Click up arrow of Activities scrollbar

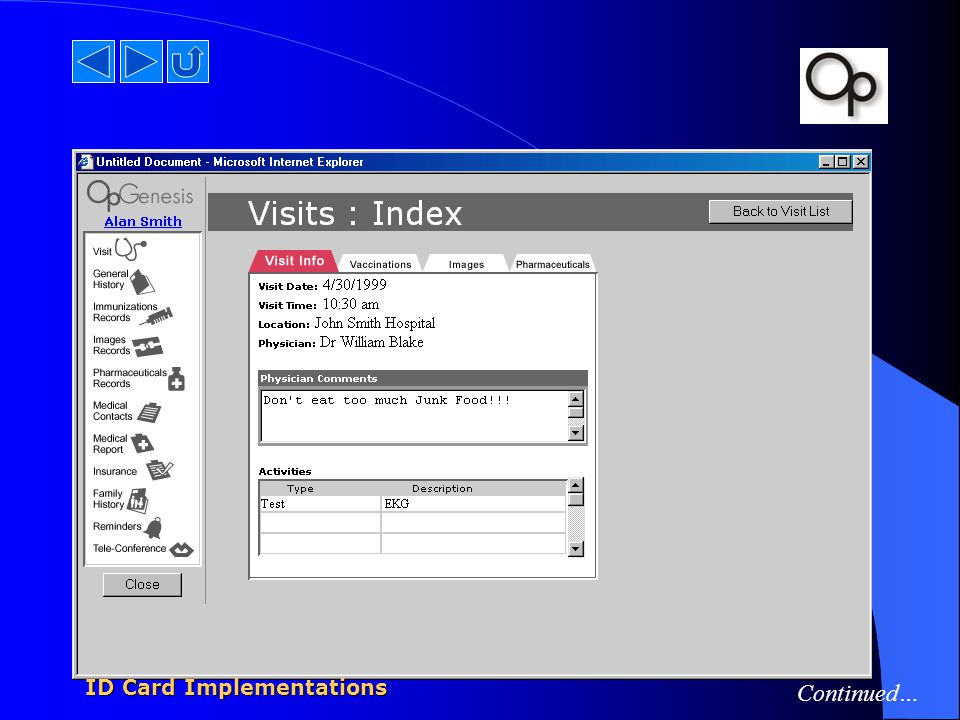tap(576, 486)
